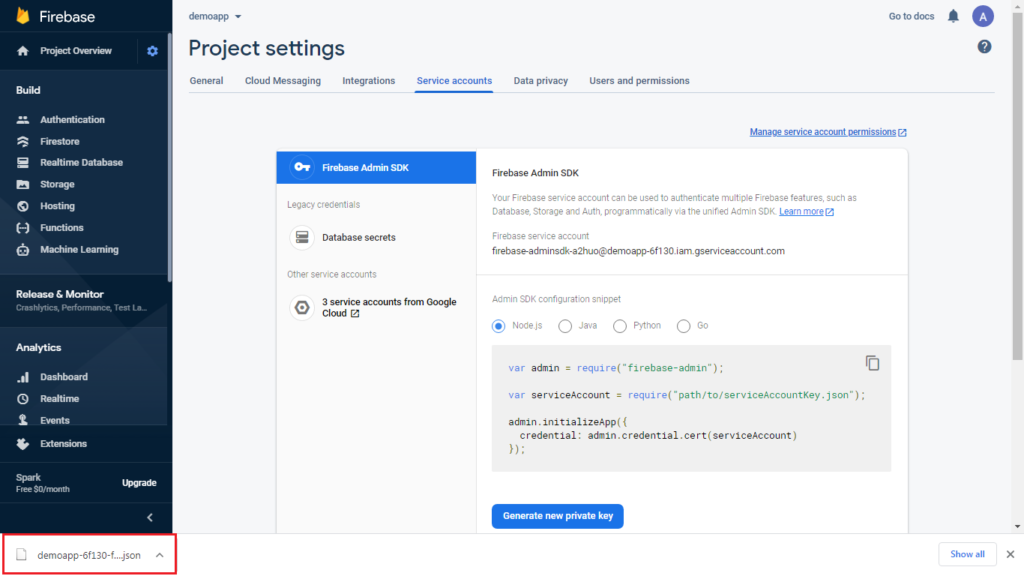The image size is (1024, 576).
Task: Open notifications bell icon
Action: click(953, 16)
